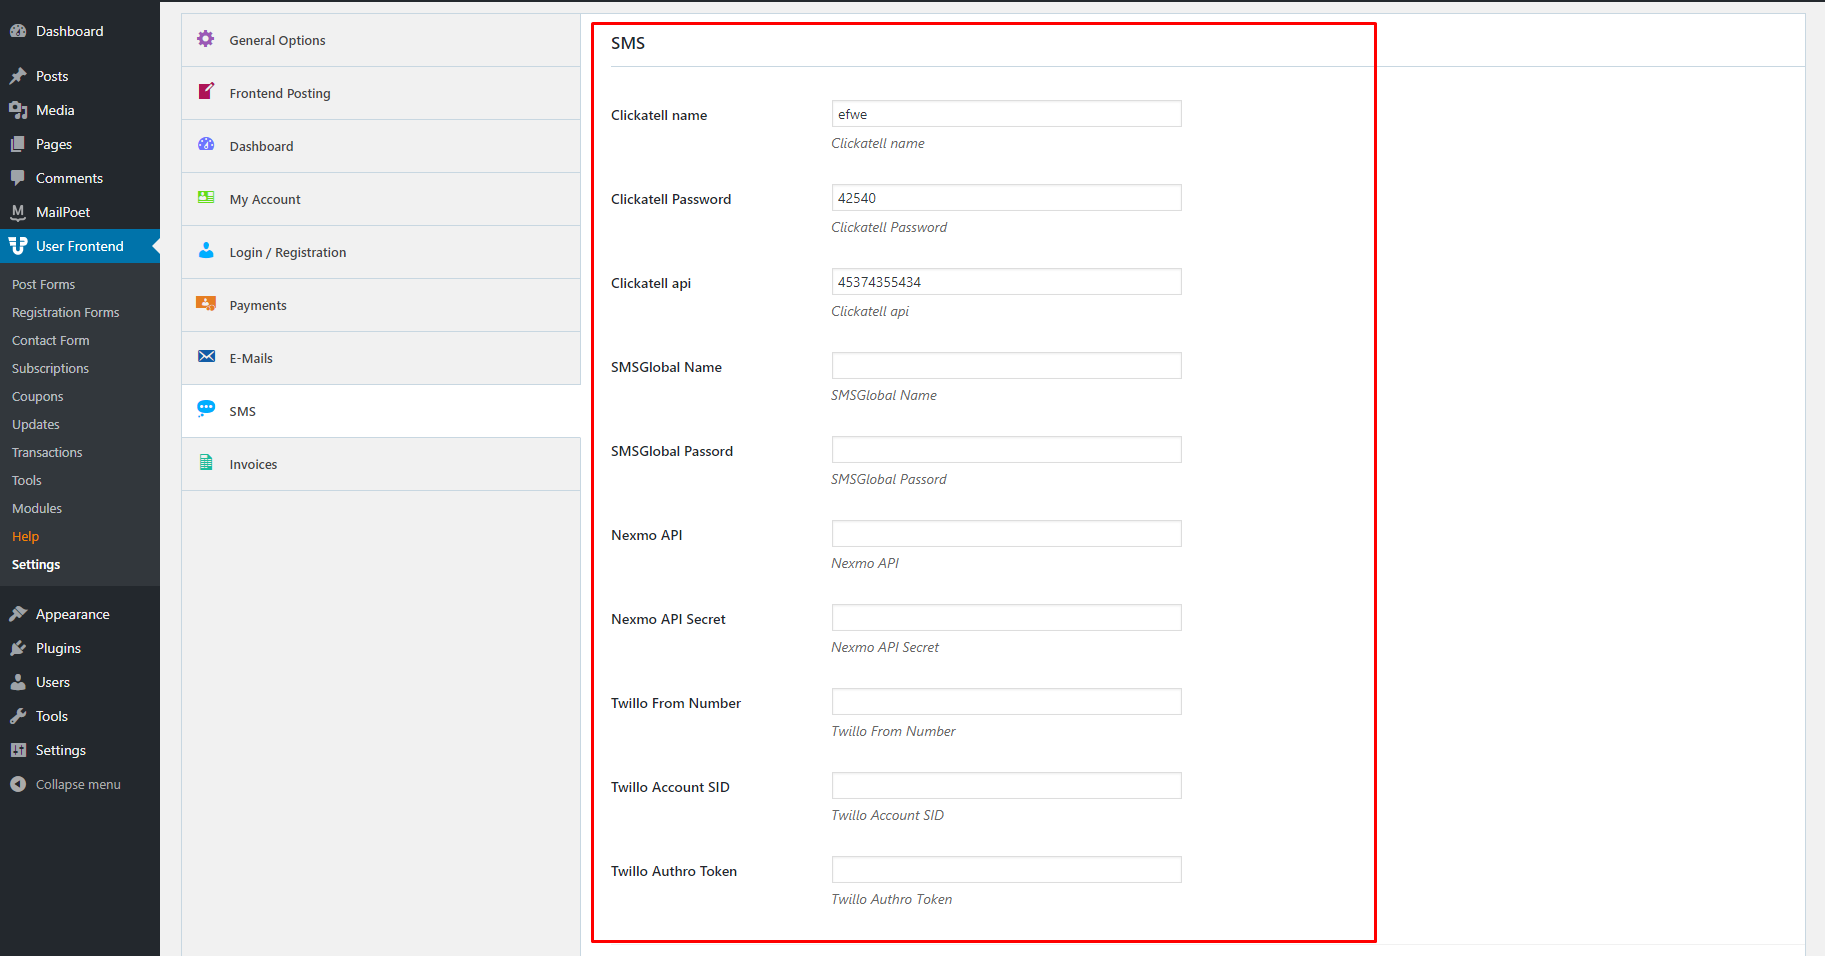Collapse the admin menu
The height and width of the screenshot is (956, 1825).
80,784
